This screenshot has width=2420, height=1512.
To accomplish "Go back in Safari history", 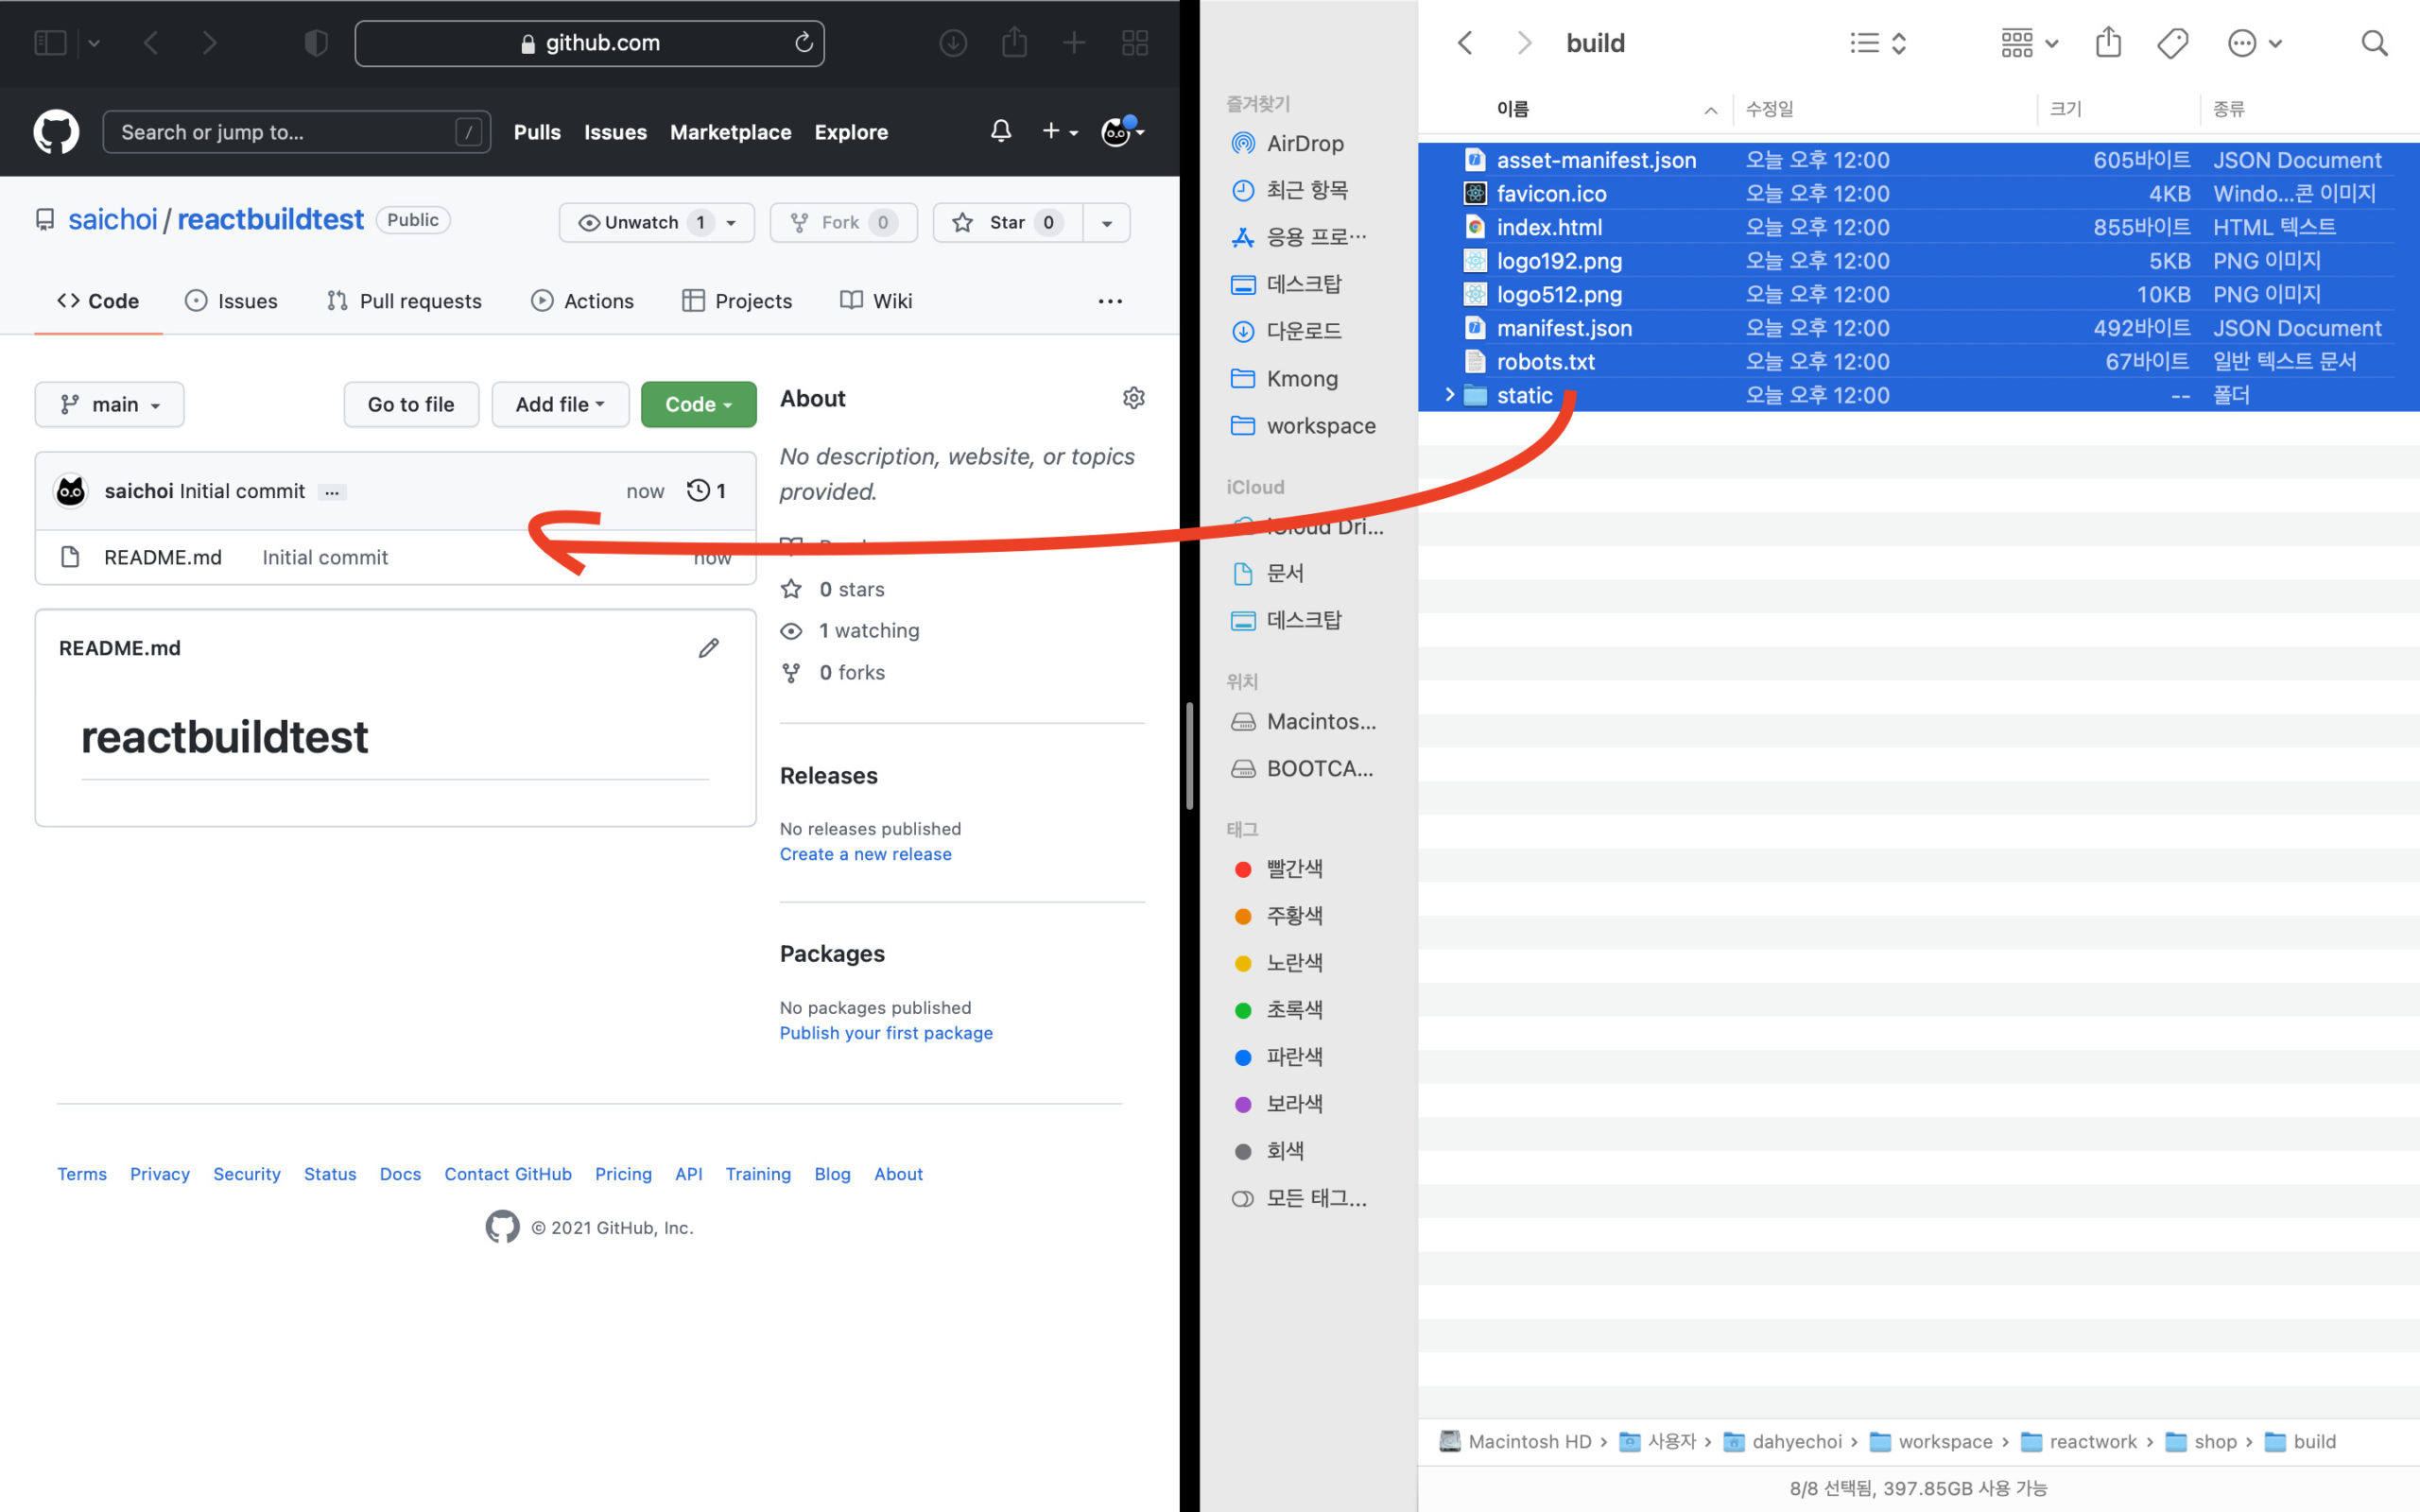I will [151, 43].
